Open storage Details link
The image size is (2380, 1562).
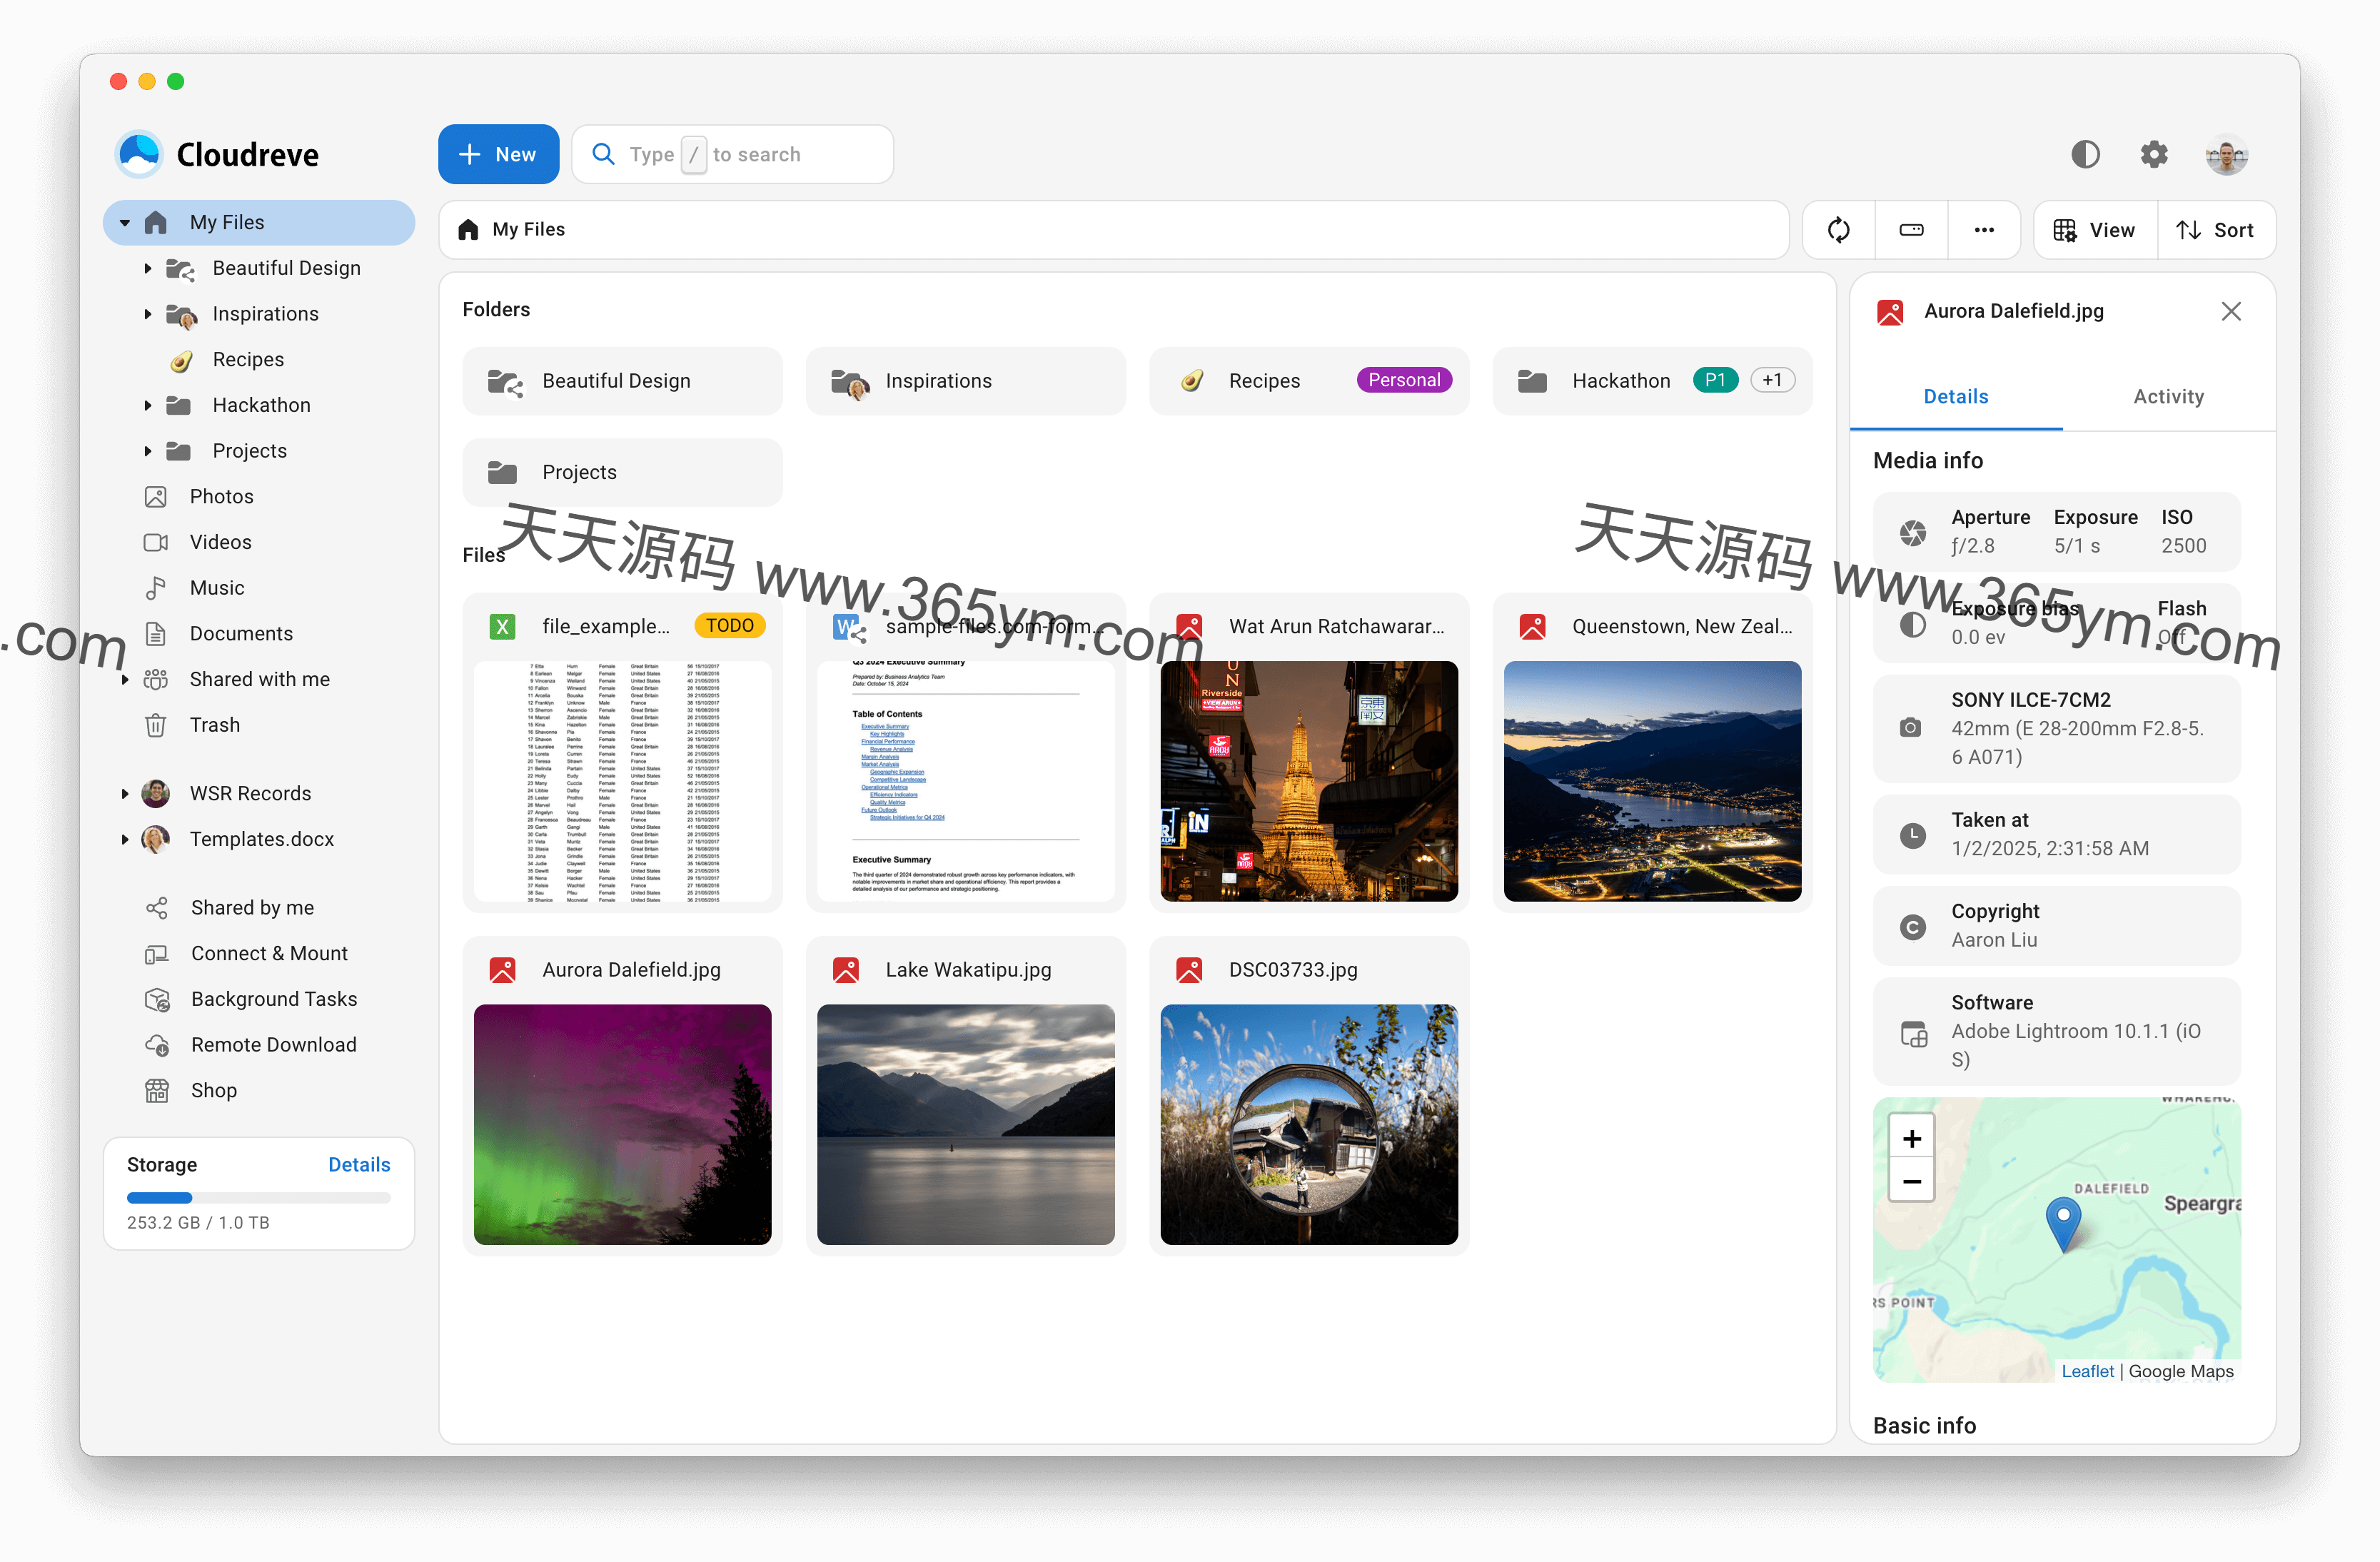(x=359, y=1165)
